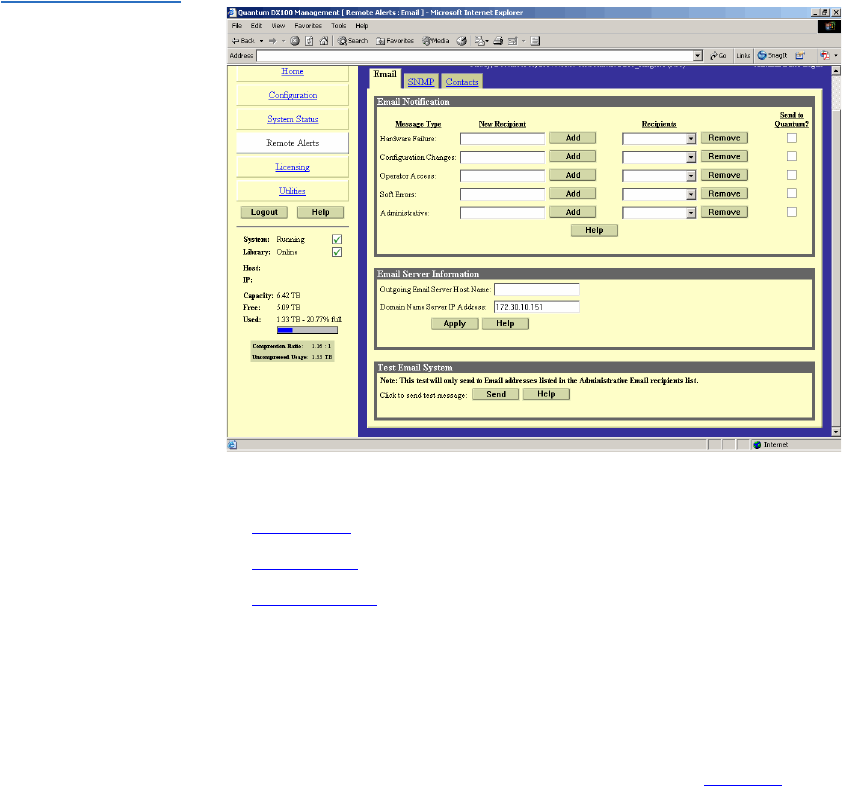
Task: Open the System Status link
Action: pos(293,119)
